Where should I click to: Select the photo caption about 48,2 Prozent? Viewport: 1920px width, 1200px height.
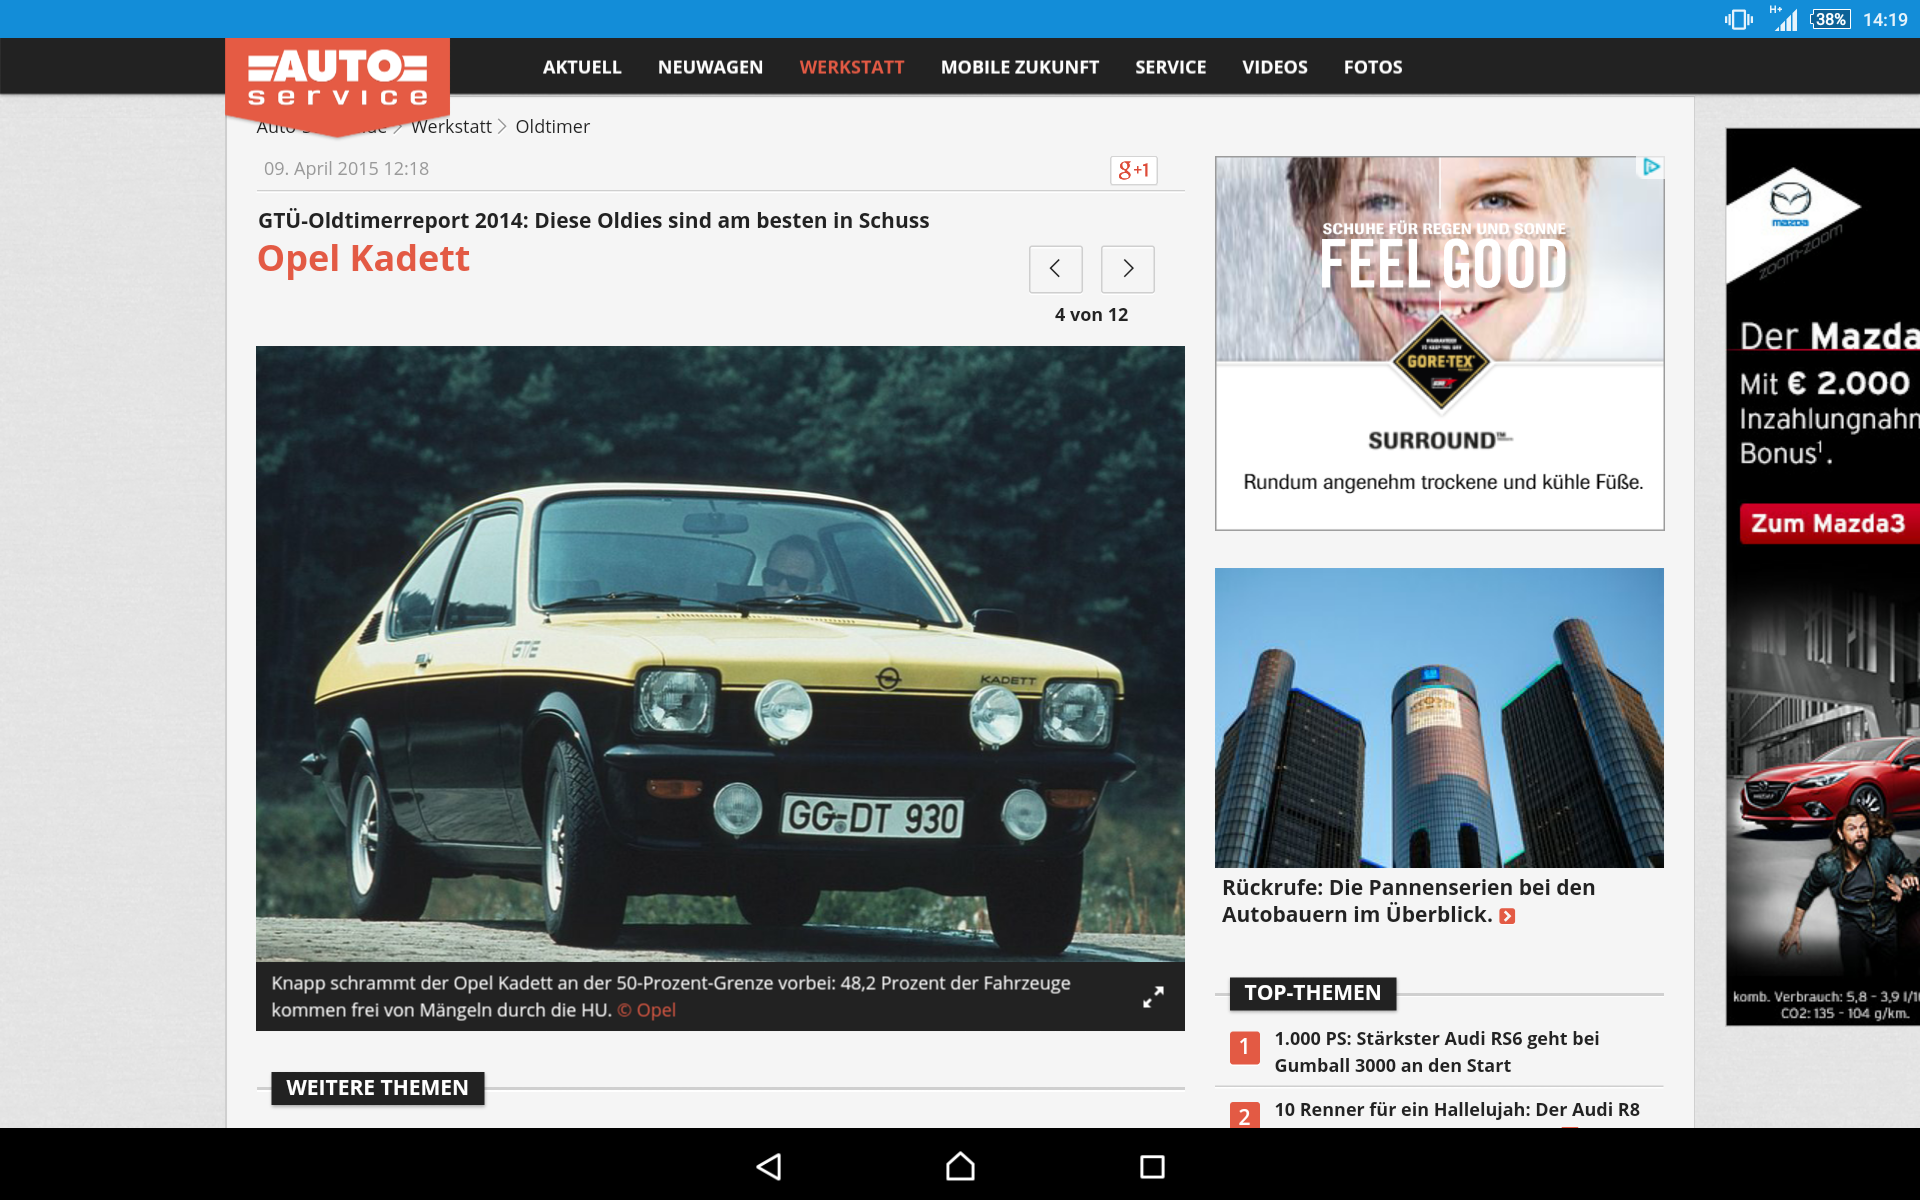(671, 996)
